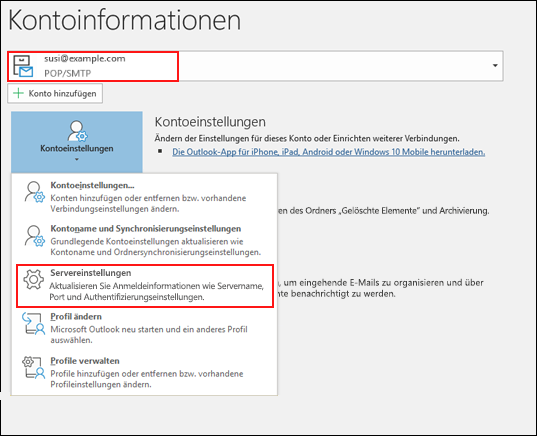The width and height of the screenshot is (537, 436).
Task: Click the Kontoinformationen page heading
Action: (125, 20)
